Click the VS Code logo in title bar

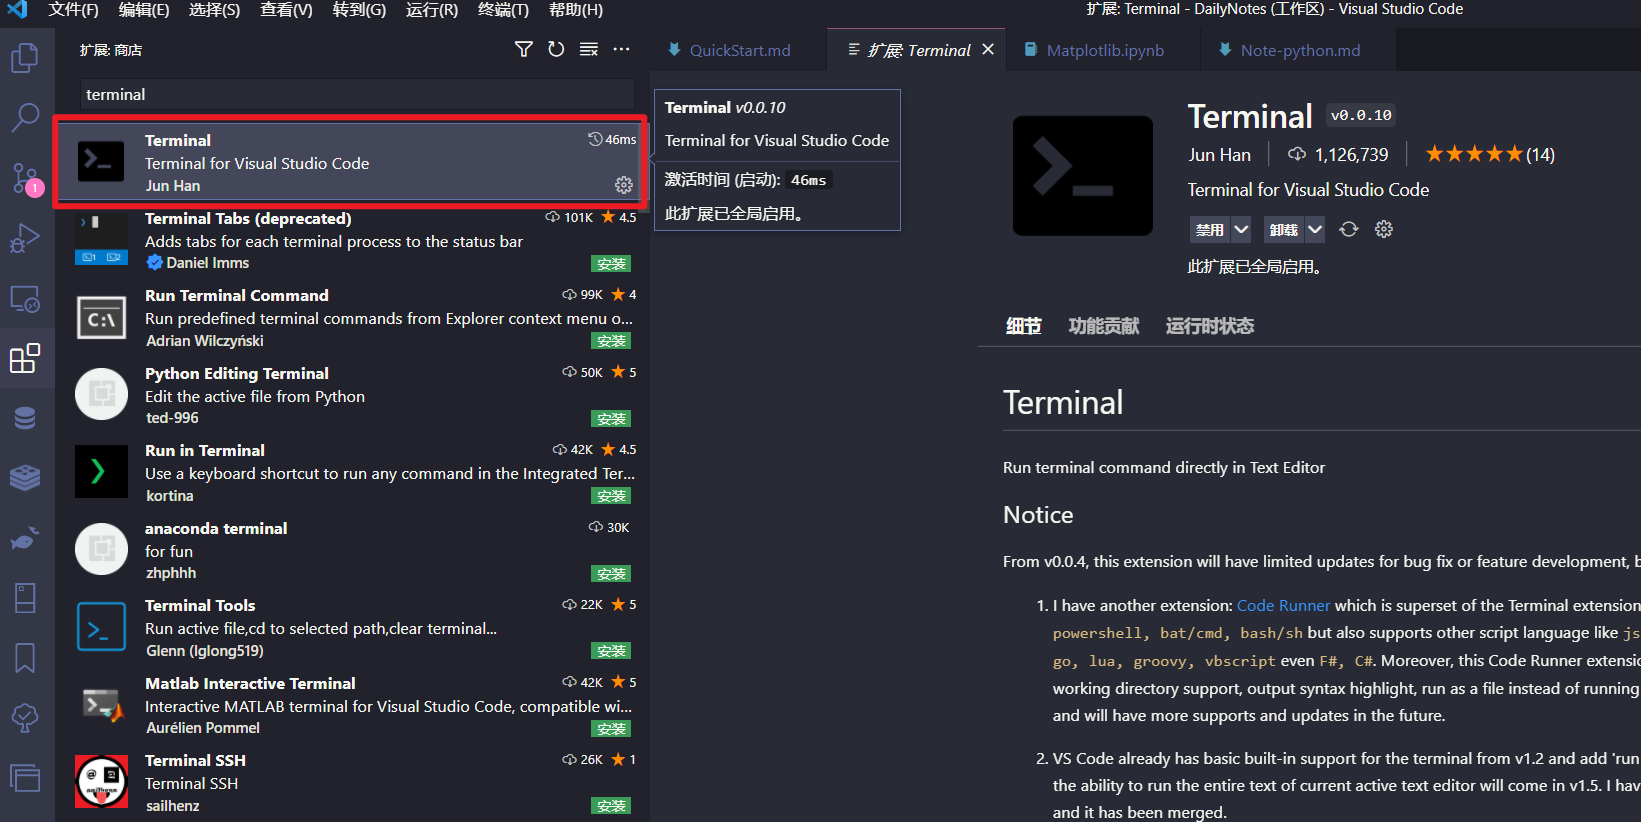pos(18,10)
